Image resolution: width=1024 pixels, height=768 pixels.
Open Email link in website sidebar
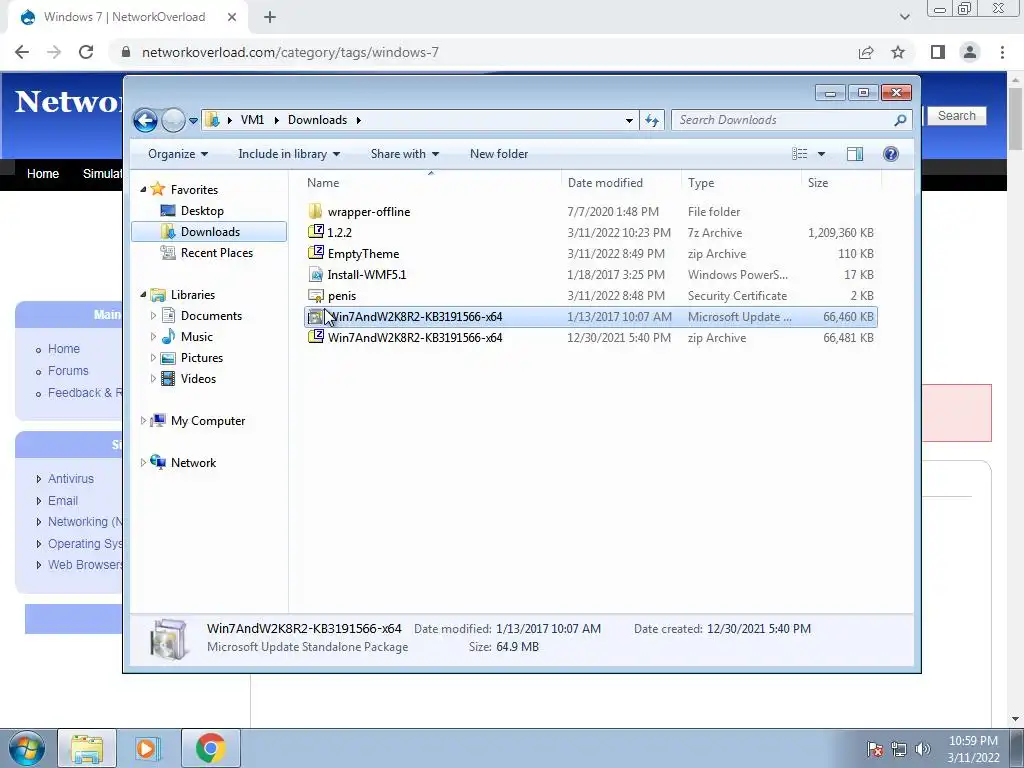[x=63, y=501]
